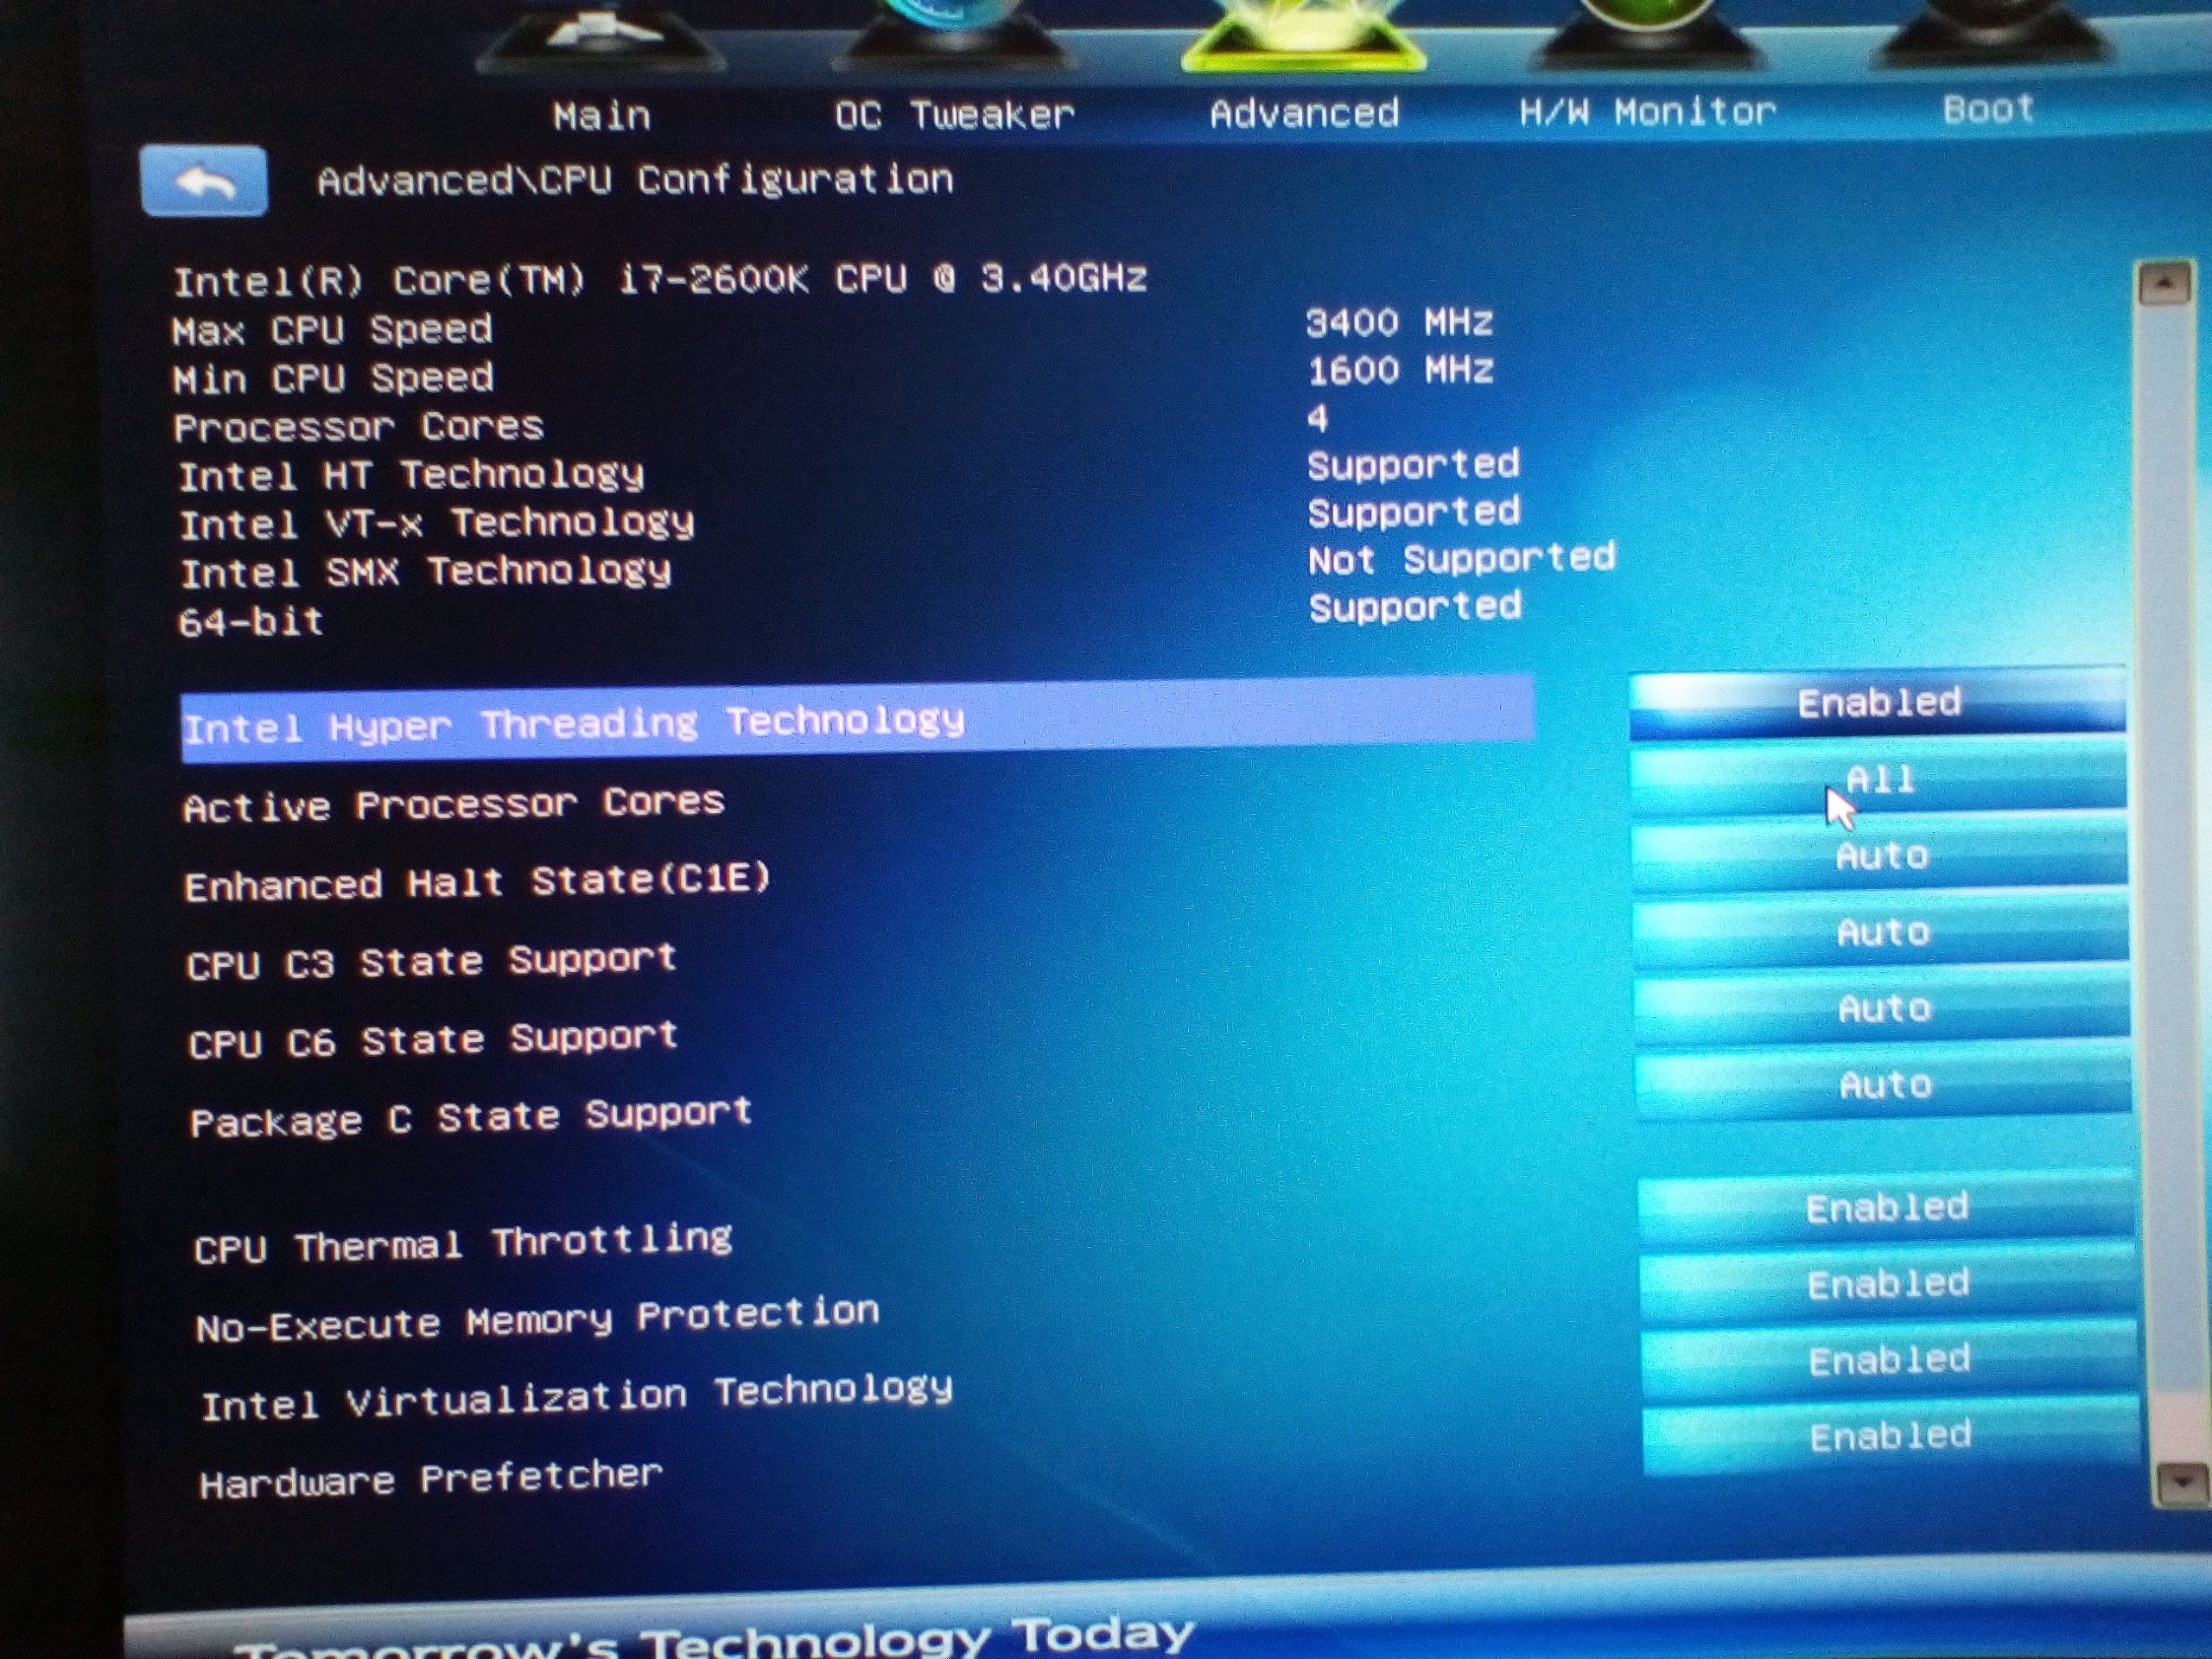The width and height of the screenshot is (2212, 1659).
Task: Select Hardware Prefetcher setting label
Action: point(430,1479)
